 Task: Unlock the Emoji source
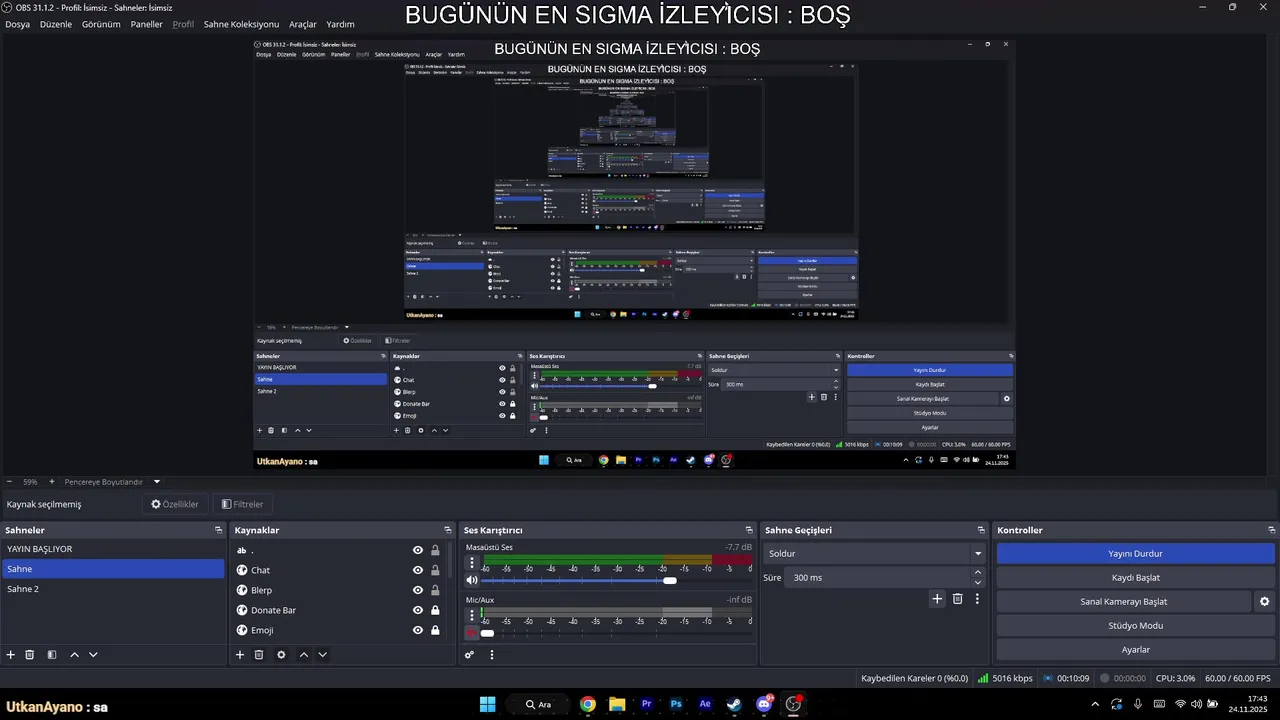(435, 630)
